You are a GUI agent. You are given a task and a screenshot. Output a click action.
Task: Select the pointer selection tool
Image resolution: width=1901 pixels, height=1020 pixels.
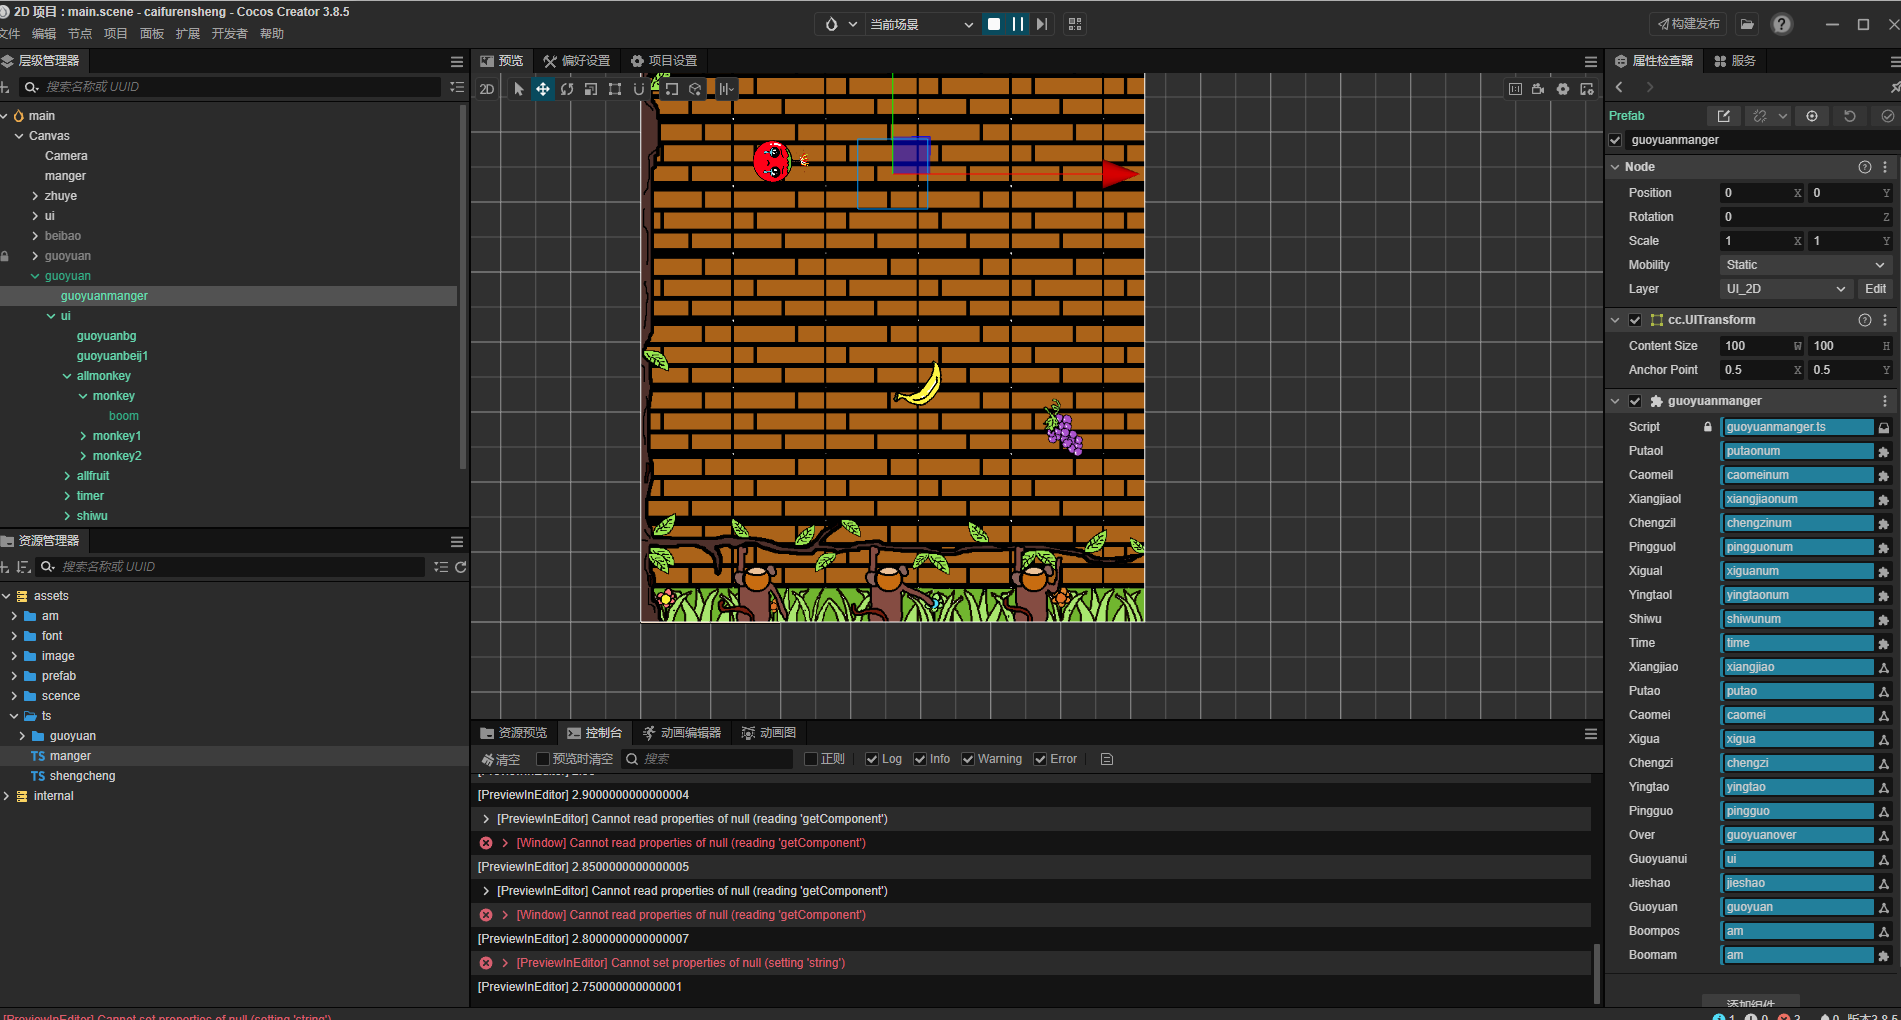(x=519, y=89)
